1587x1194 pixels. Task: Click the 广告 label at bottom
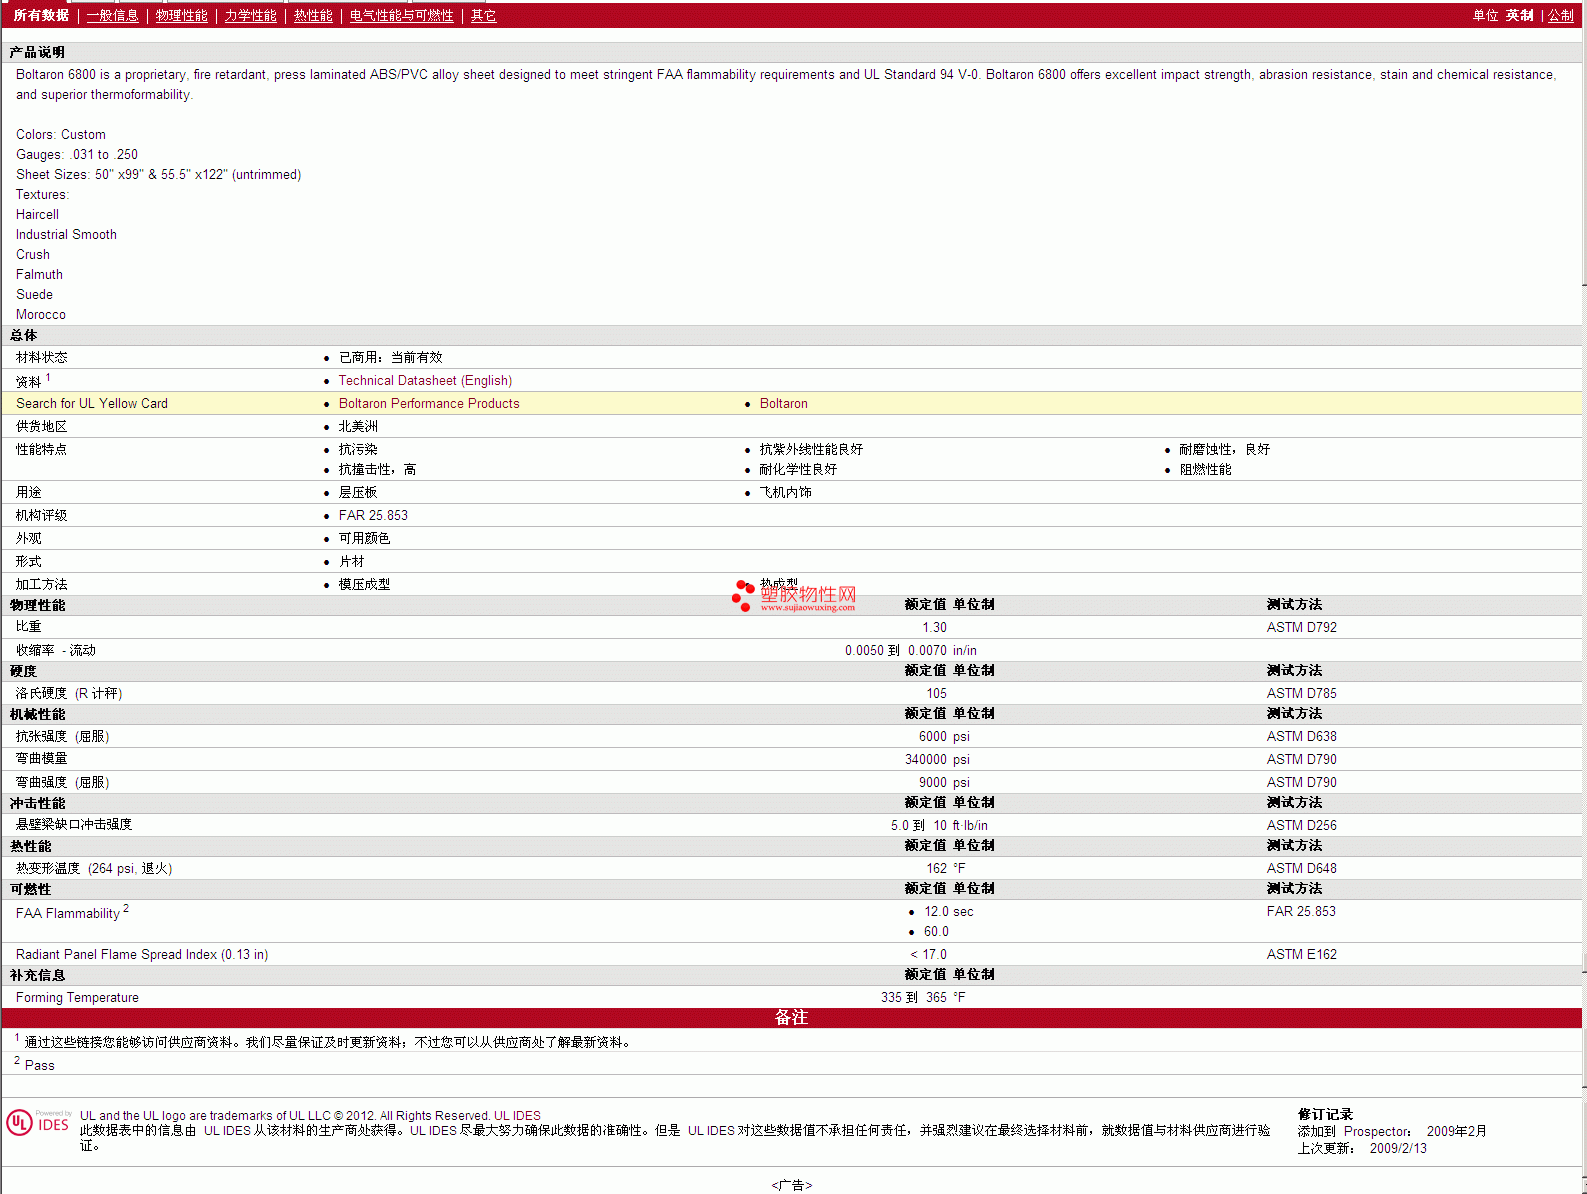(791, 1185)
